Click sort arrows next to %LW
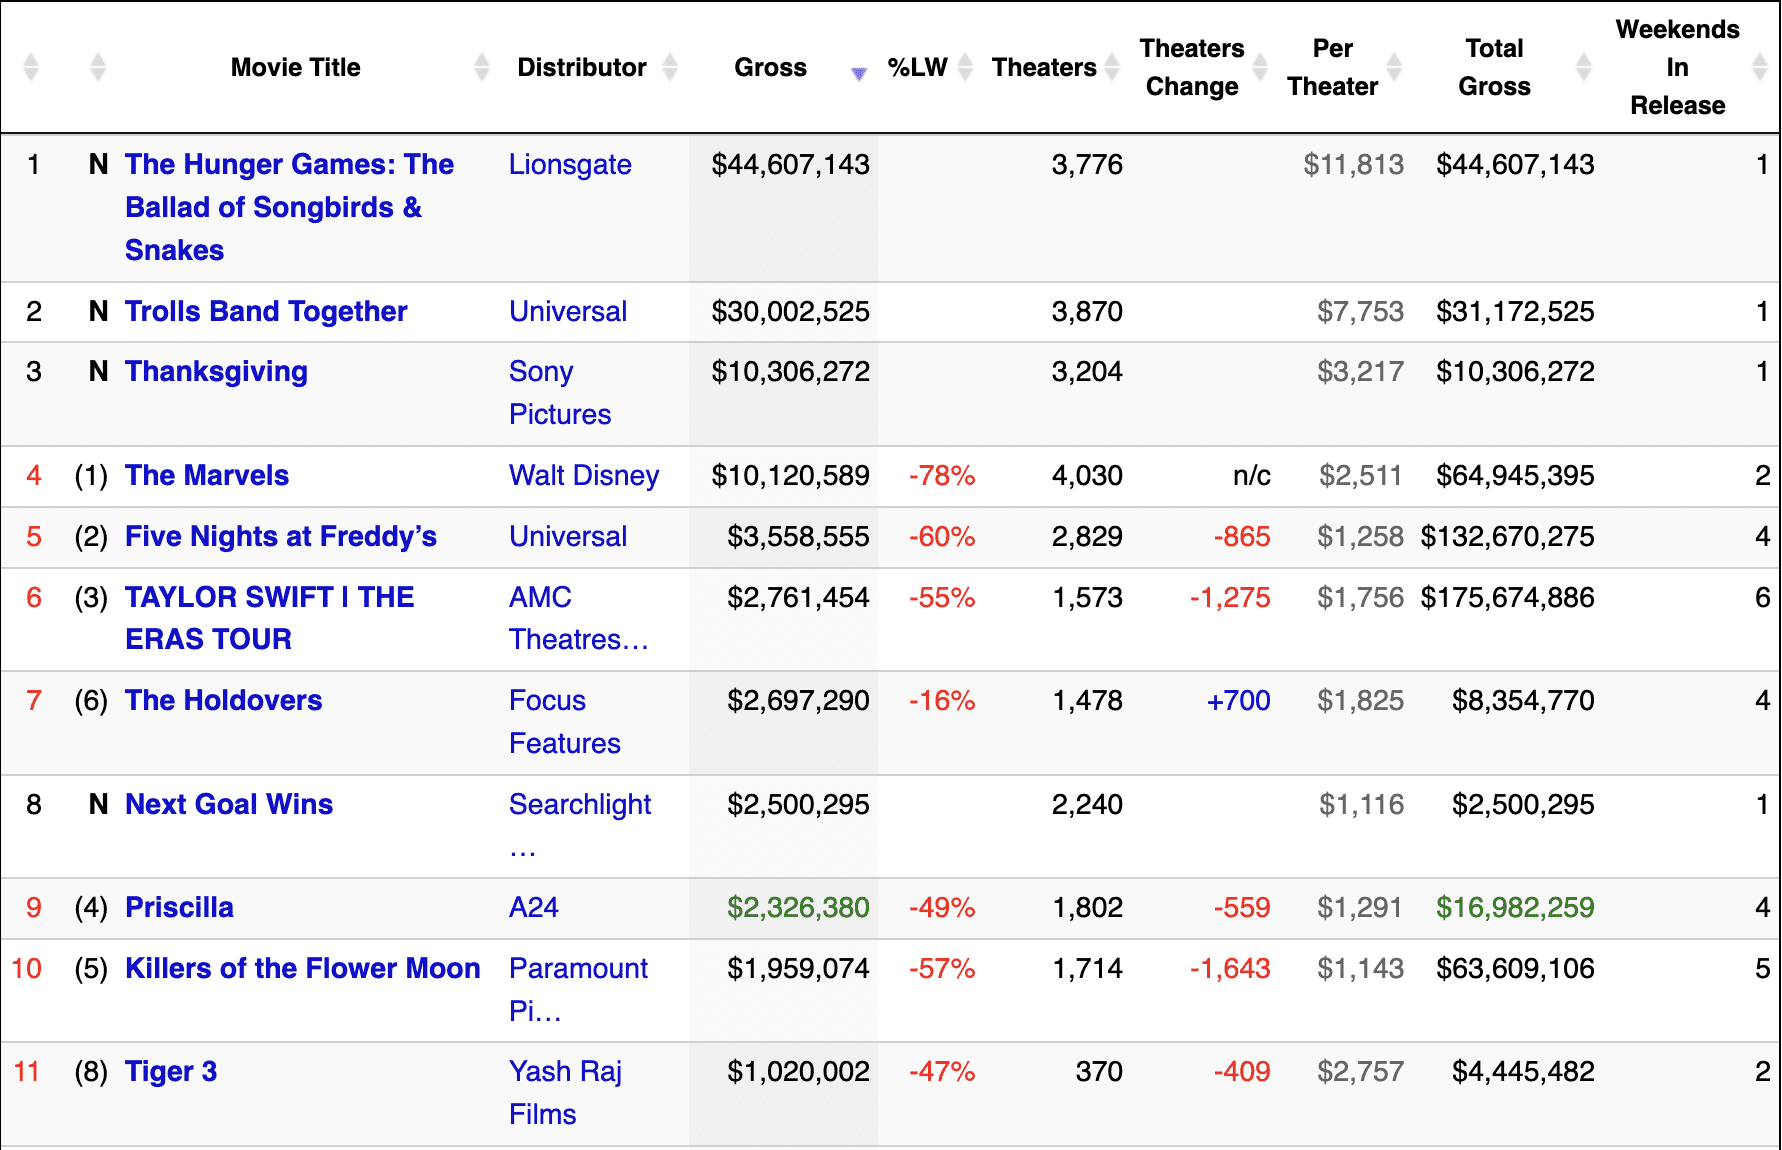The height and width of the screenshot is (1150, 1782). (965, 67)
